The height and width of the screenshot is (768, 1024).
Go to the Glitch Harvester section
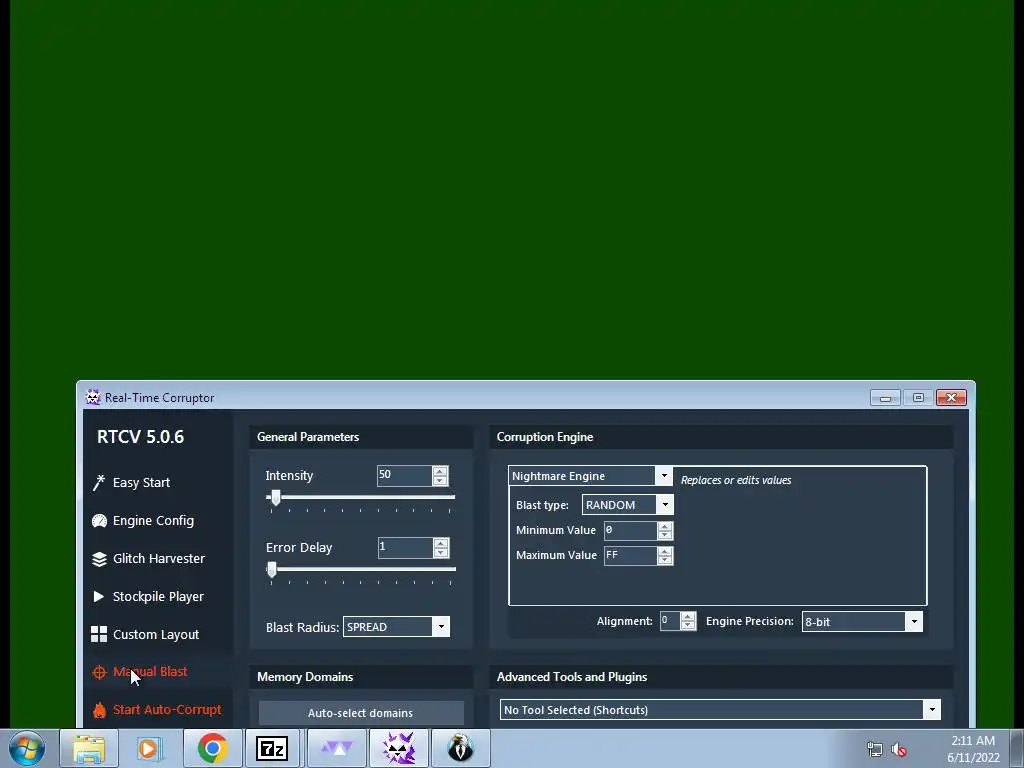pos(159,558)
